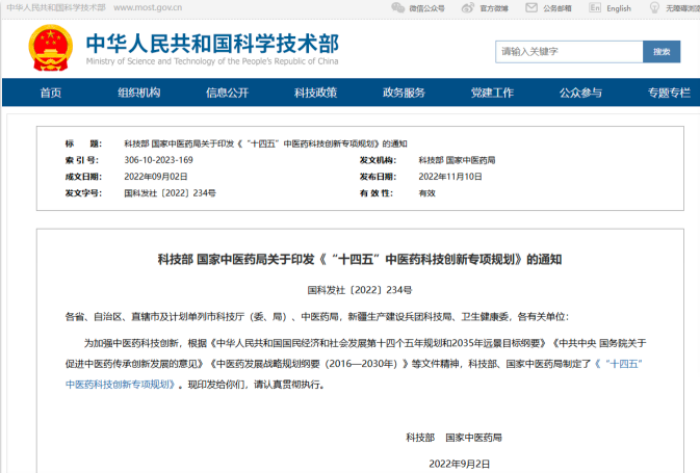Click the 公务邮箱 link text
The width and height of the screenshot is (700, 473).
(x=557, y=8)
